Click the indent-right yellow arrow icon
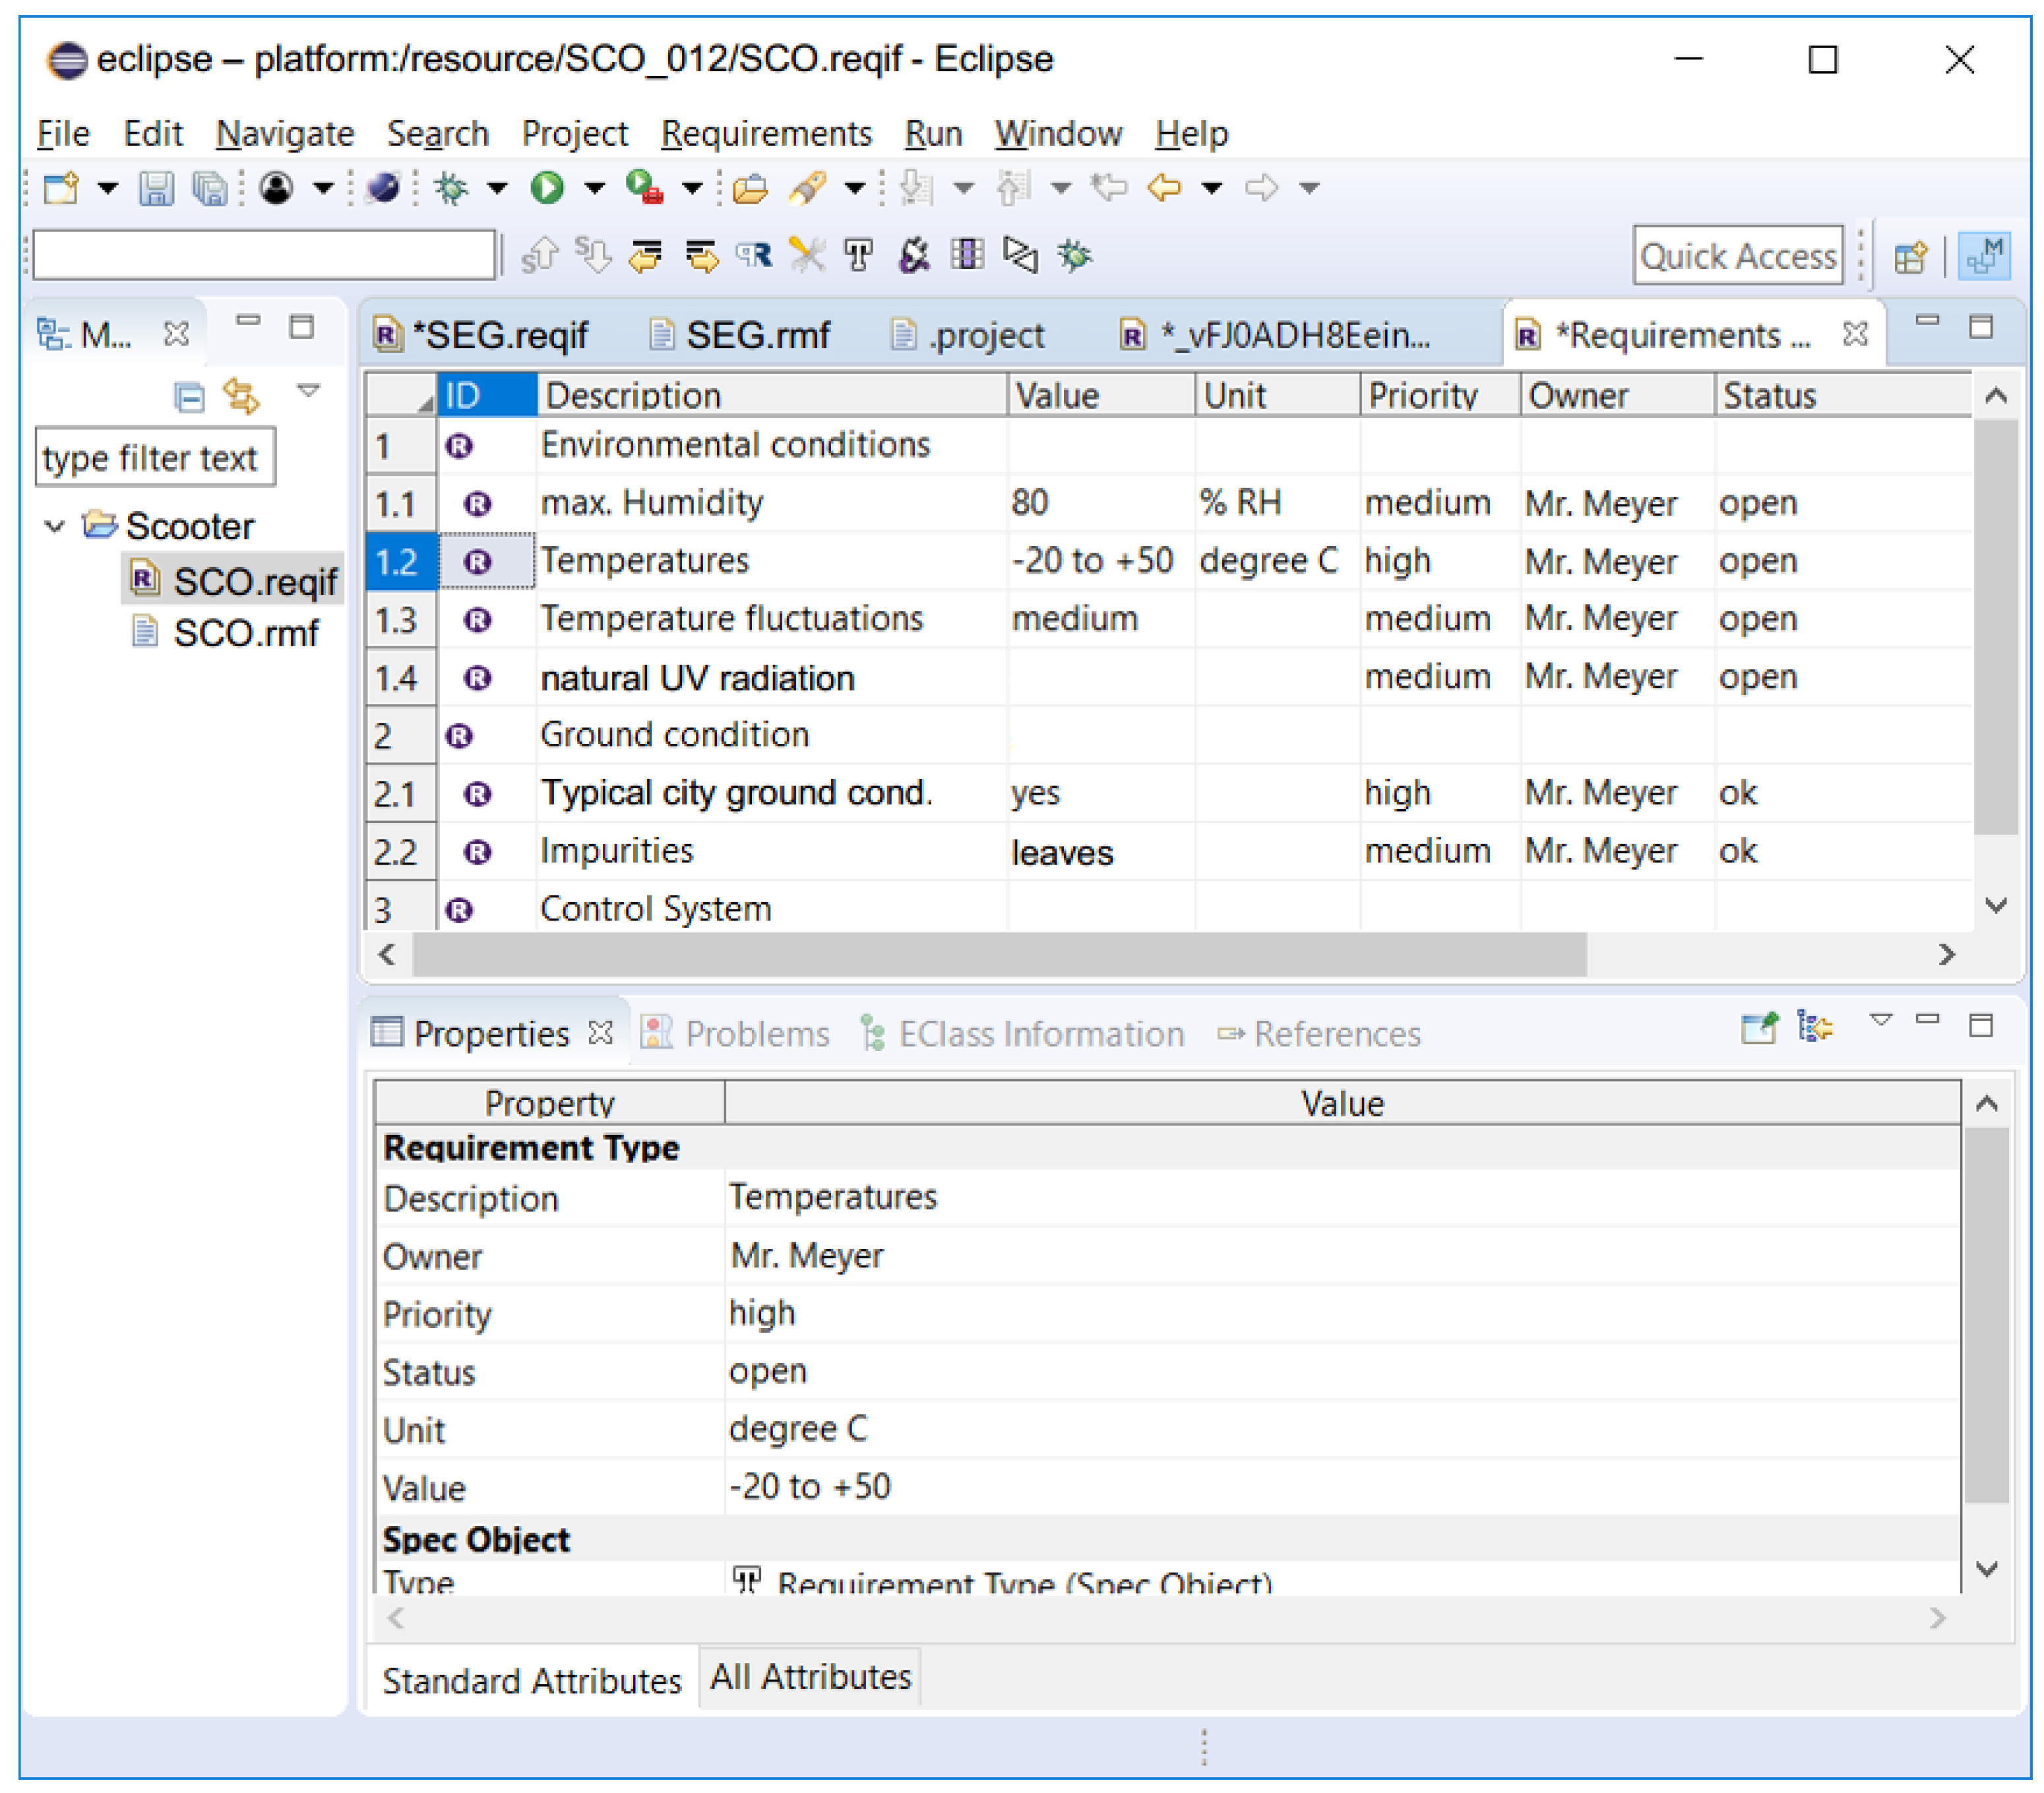 [701, 256]
